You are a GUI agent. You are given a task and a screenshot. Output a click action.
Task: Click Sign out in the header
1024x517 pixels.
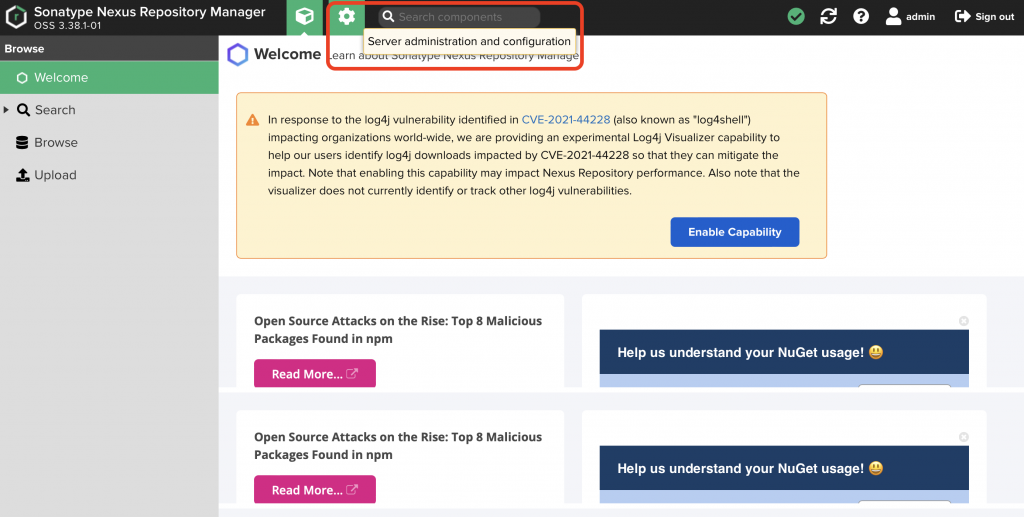click(x=985, y=17)
